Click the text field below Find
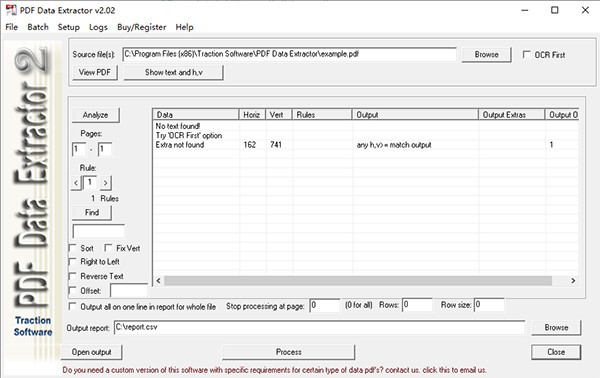 pyautogui.click(x=98, y=231)
